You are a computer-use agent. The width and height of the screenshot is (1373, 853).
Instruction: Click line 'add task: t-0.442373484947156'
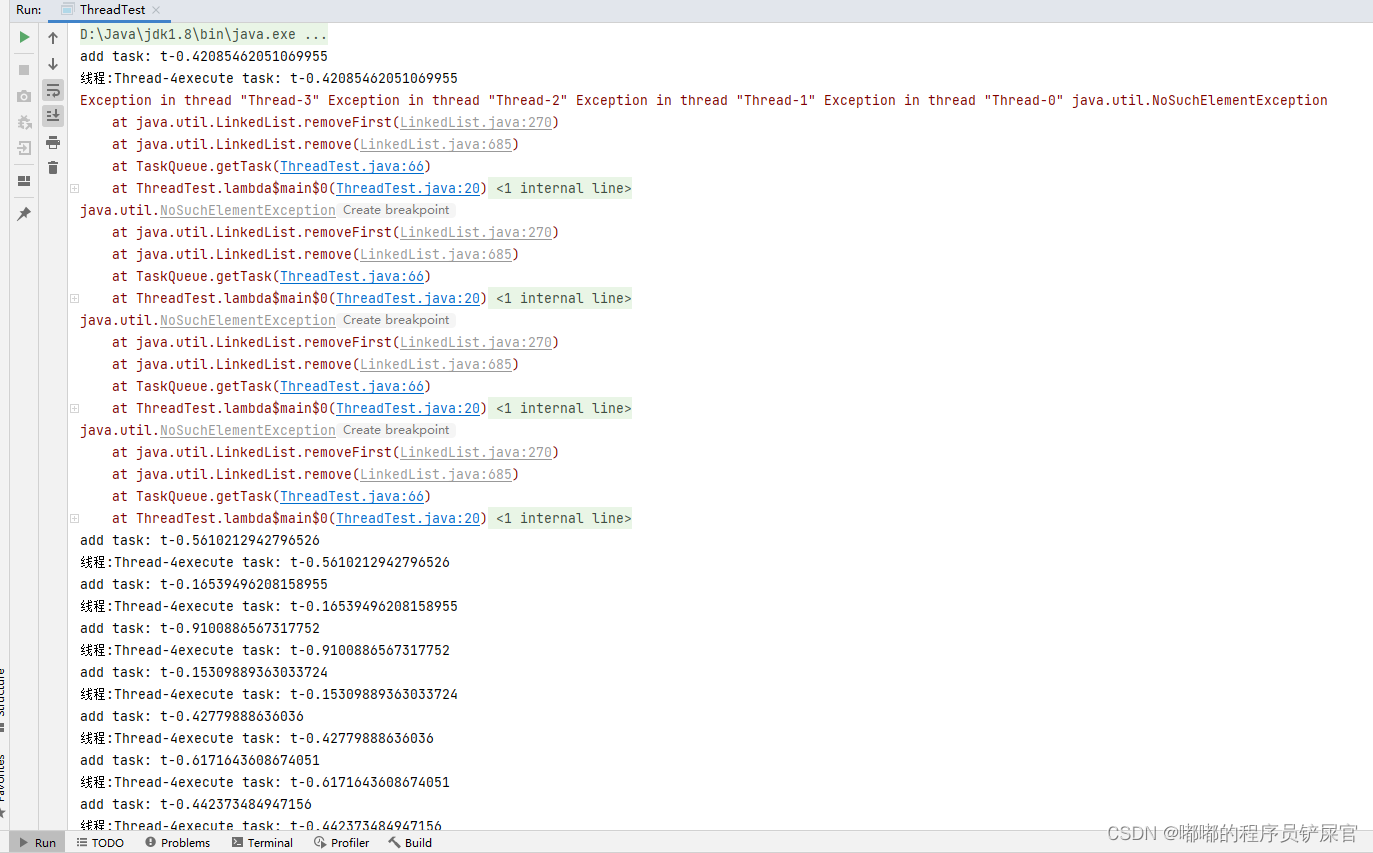tap(196, 804)
